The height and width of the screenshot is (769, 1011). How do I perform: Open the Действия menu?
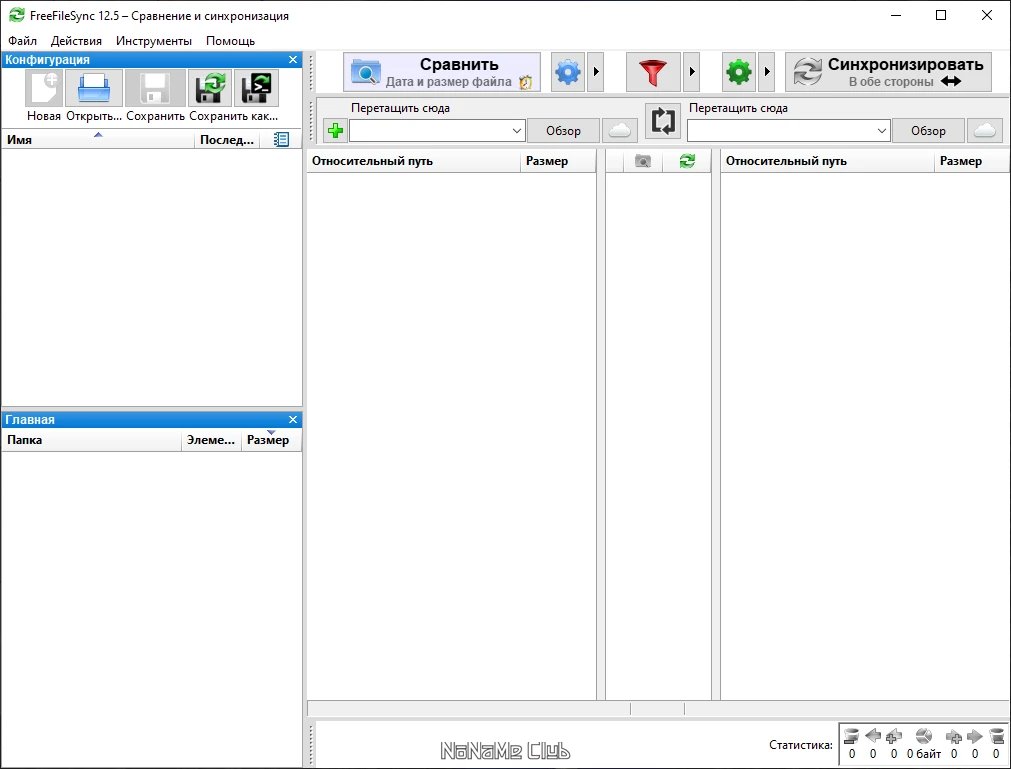click(76, 41)
